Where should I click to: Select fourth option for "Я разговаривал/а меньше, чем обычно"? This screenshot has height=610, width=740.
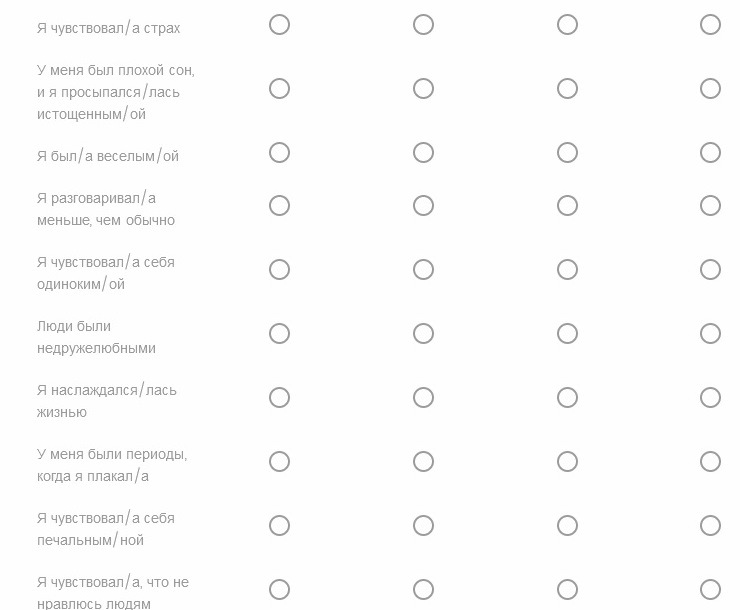coord(711,206)
